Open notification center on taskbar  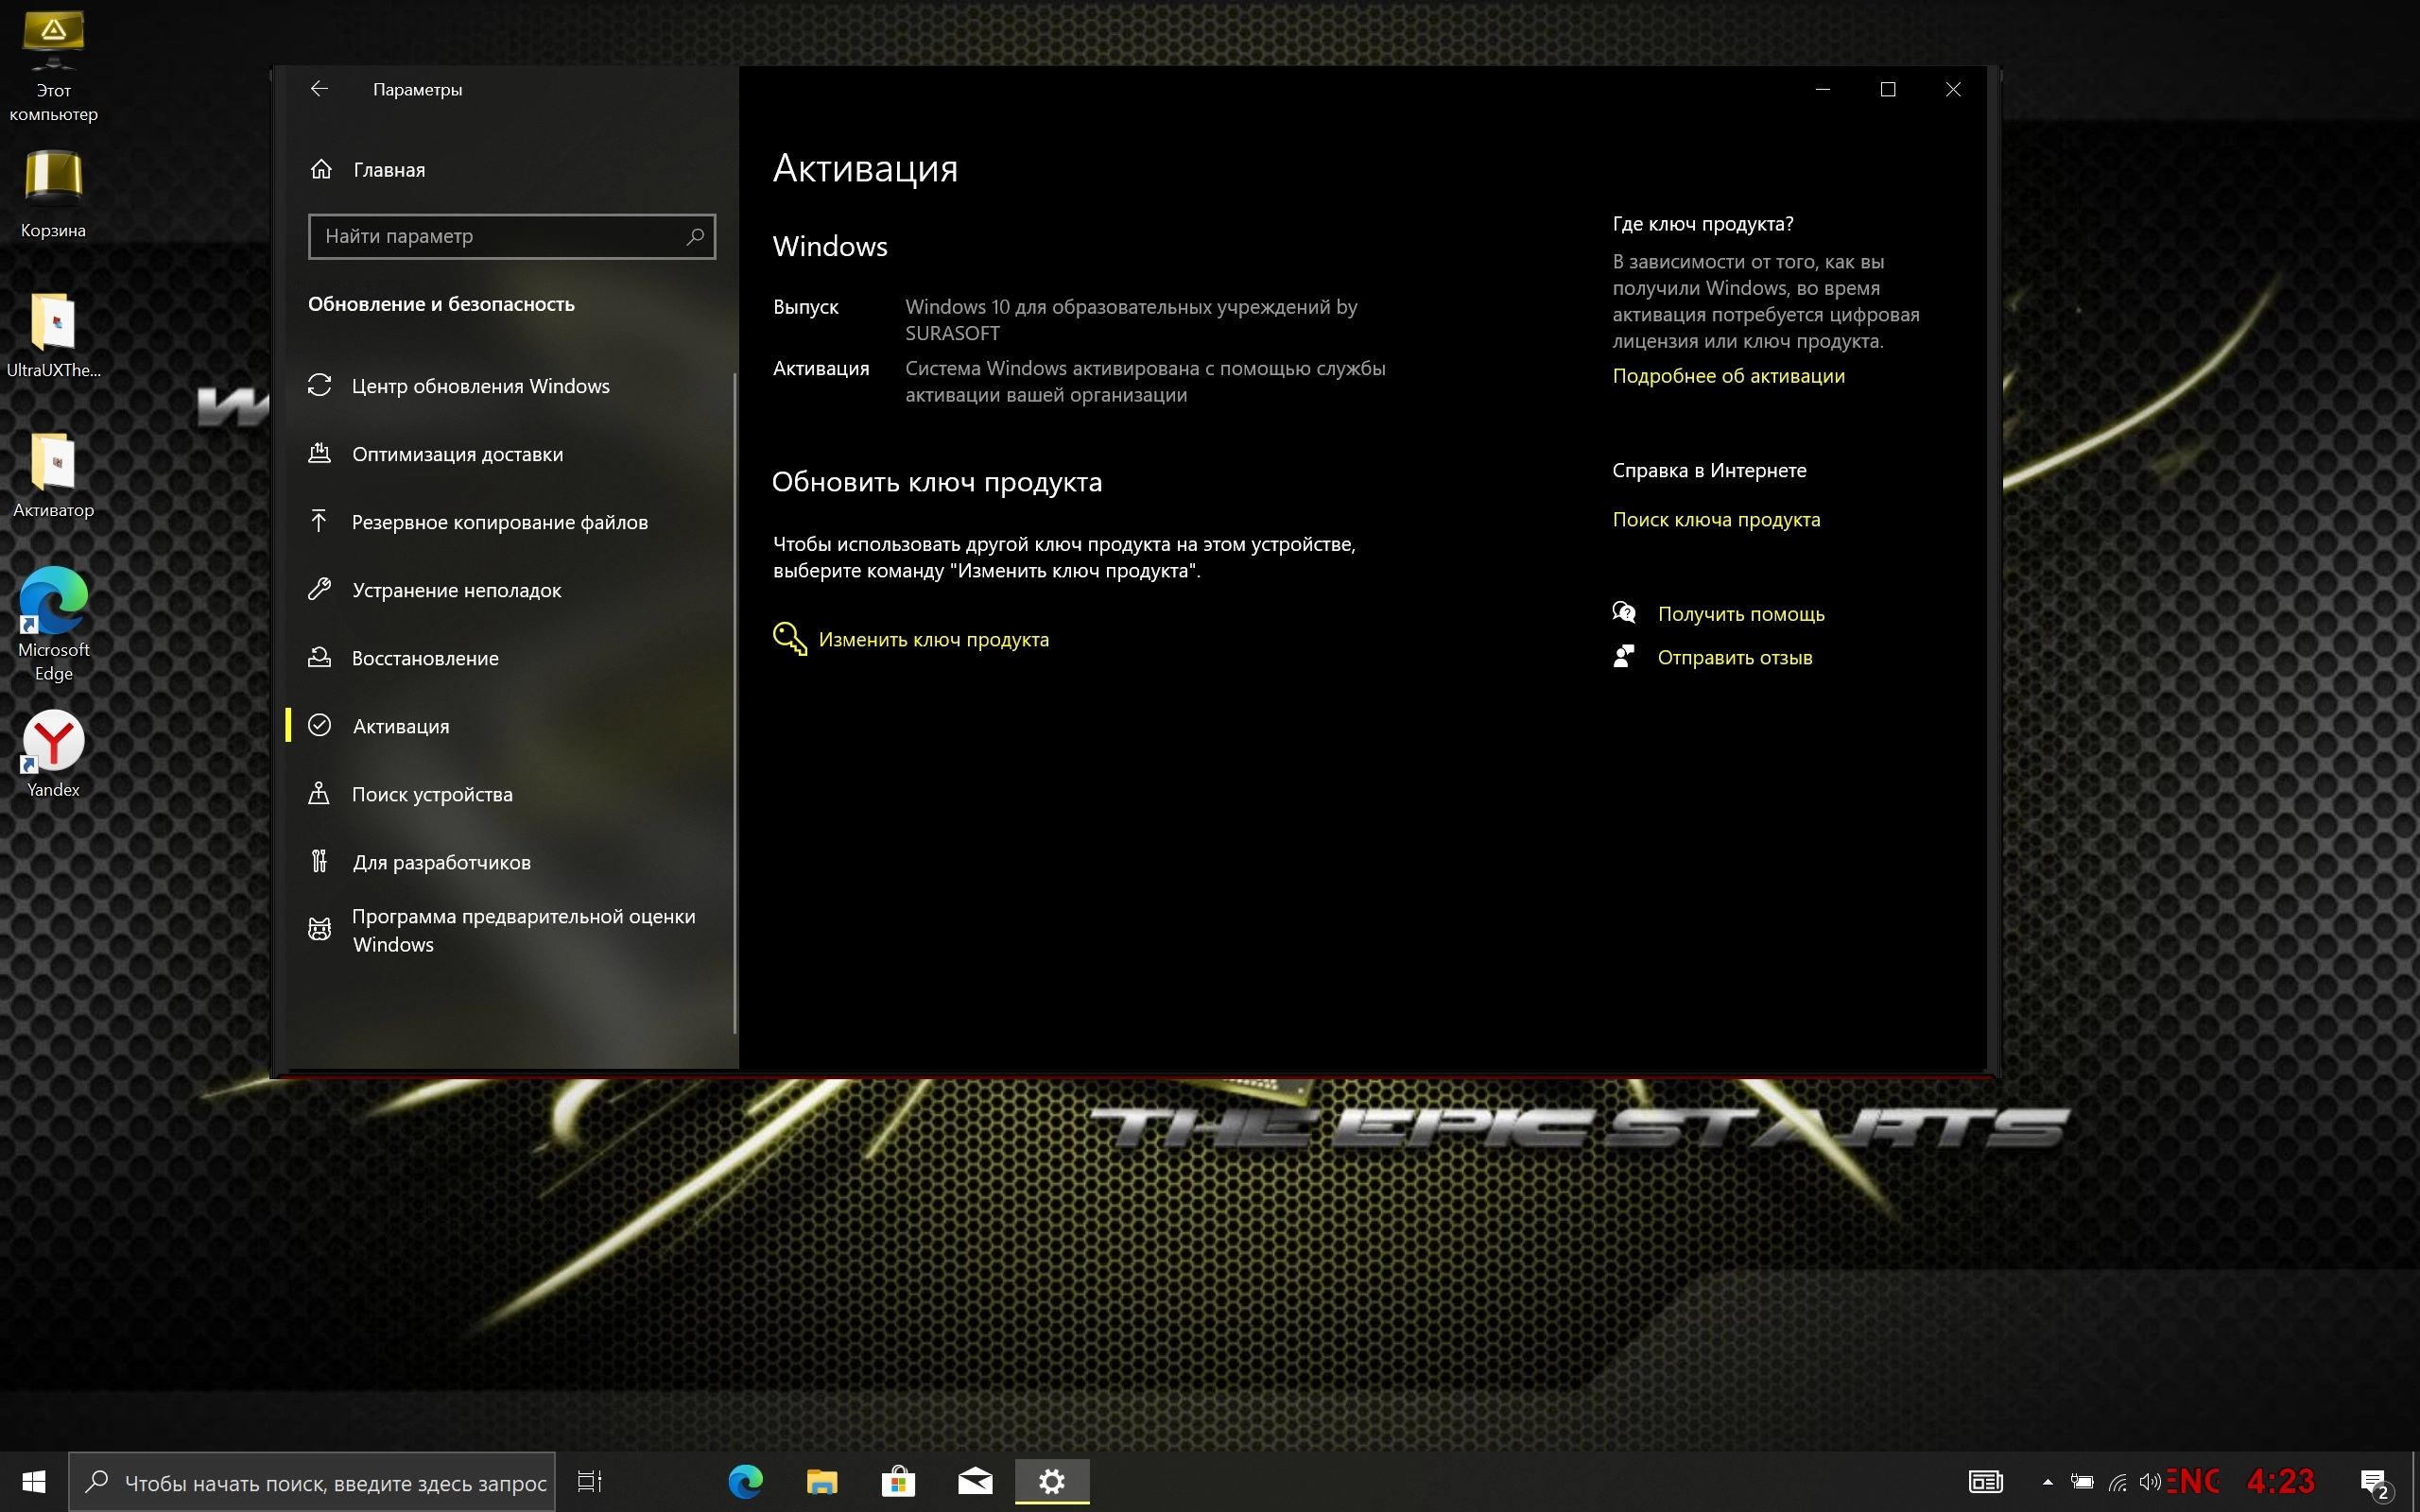tap(2374, 1482)
